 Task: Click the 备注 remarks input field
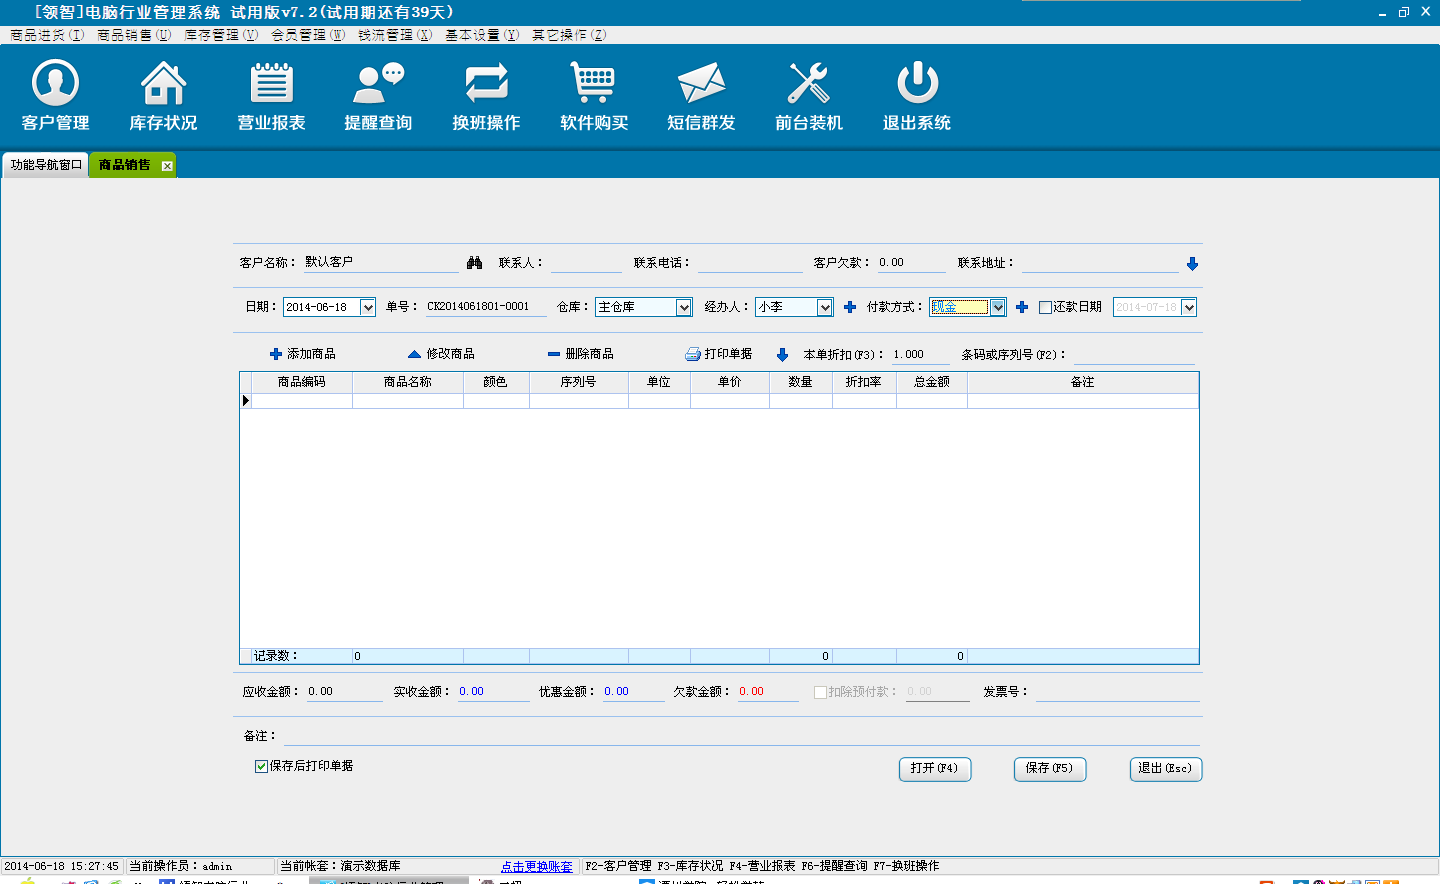740,736
